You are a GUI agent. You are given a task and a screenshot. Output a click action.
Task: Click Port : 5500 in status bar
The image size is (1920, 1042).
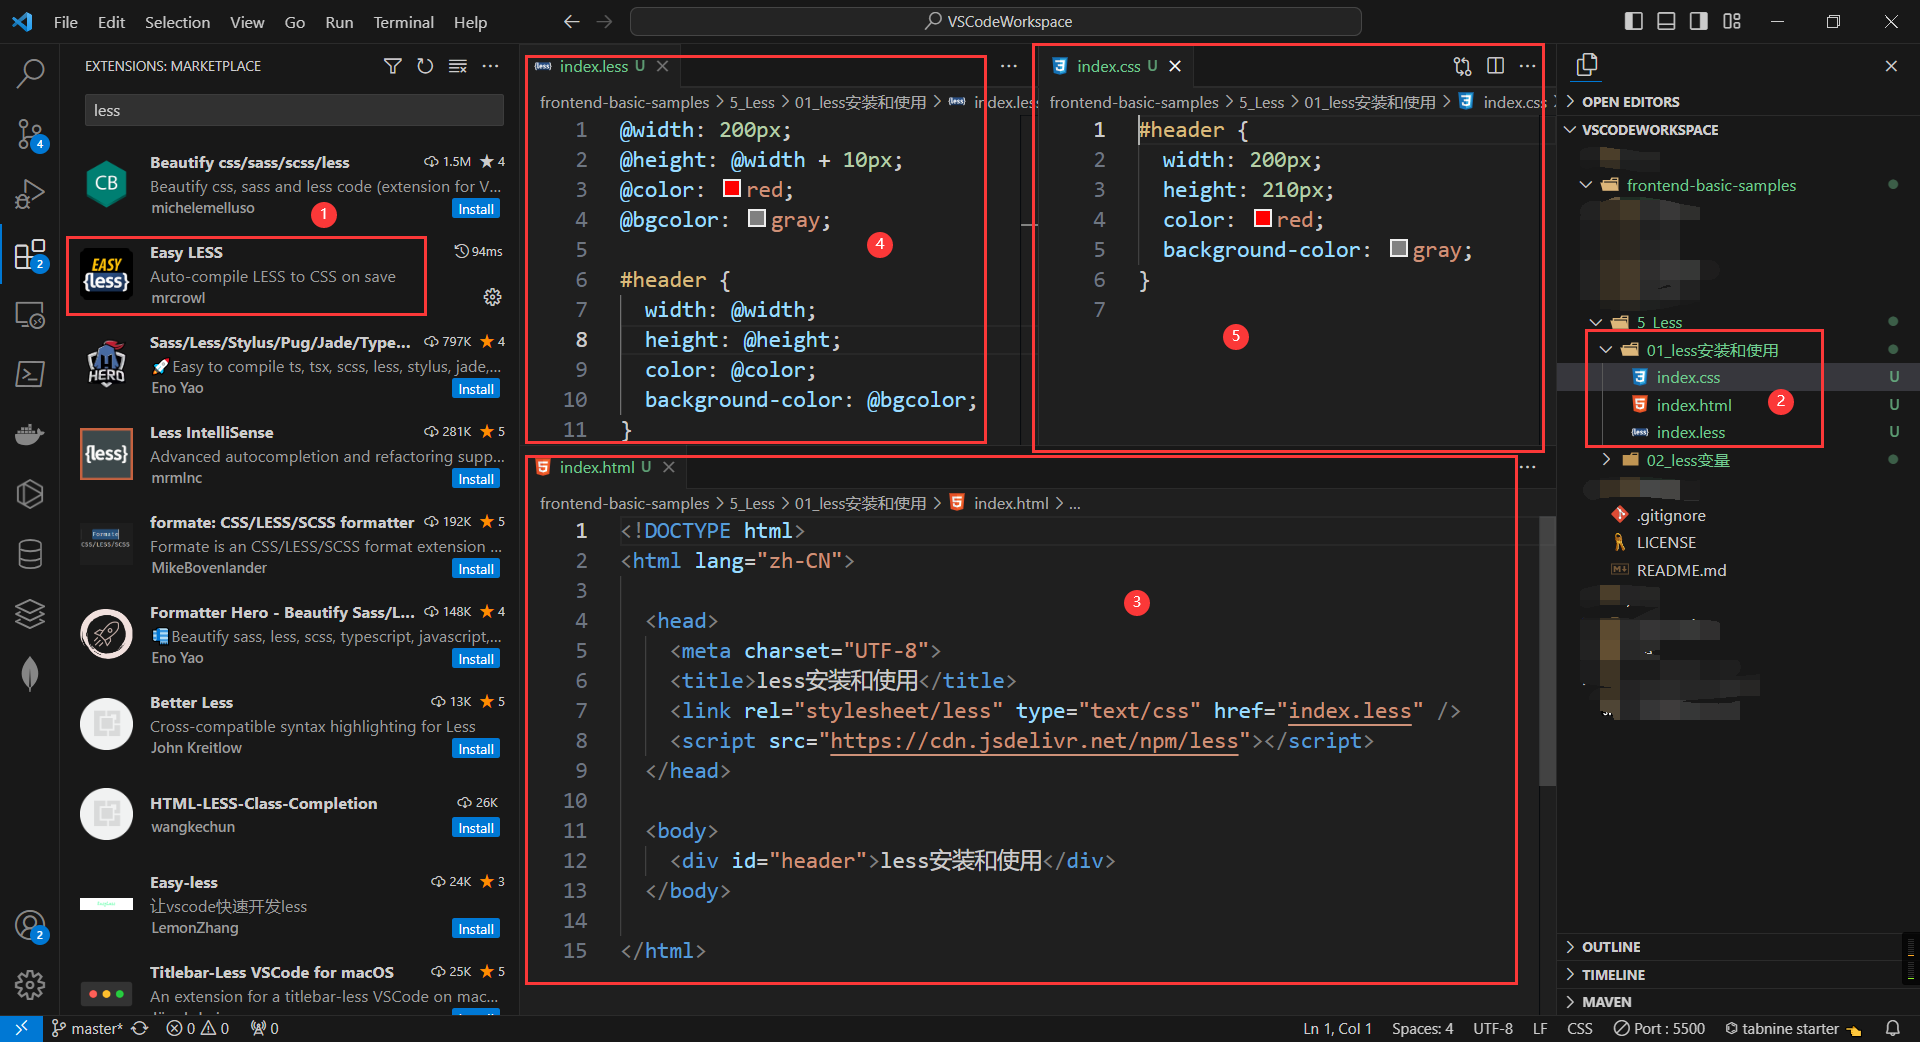click(1659, 1028)
